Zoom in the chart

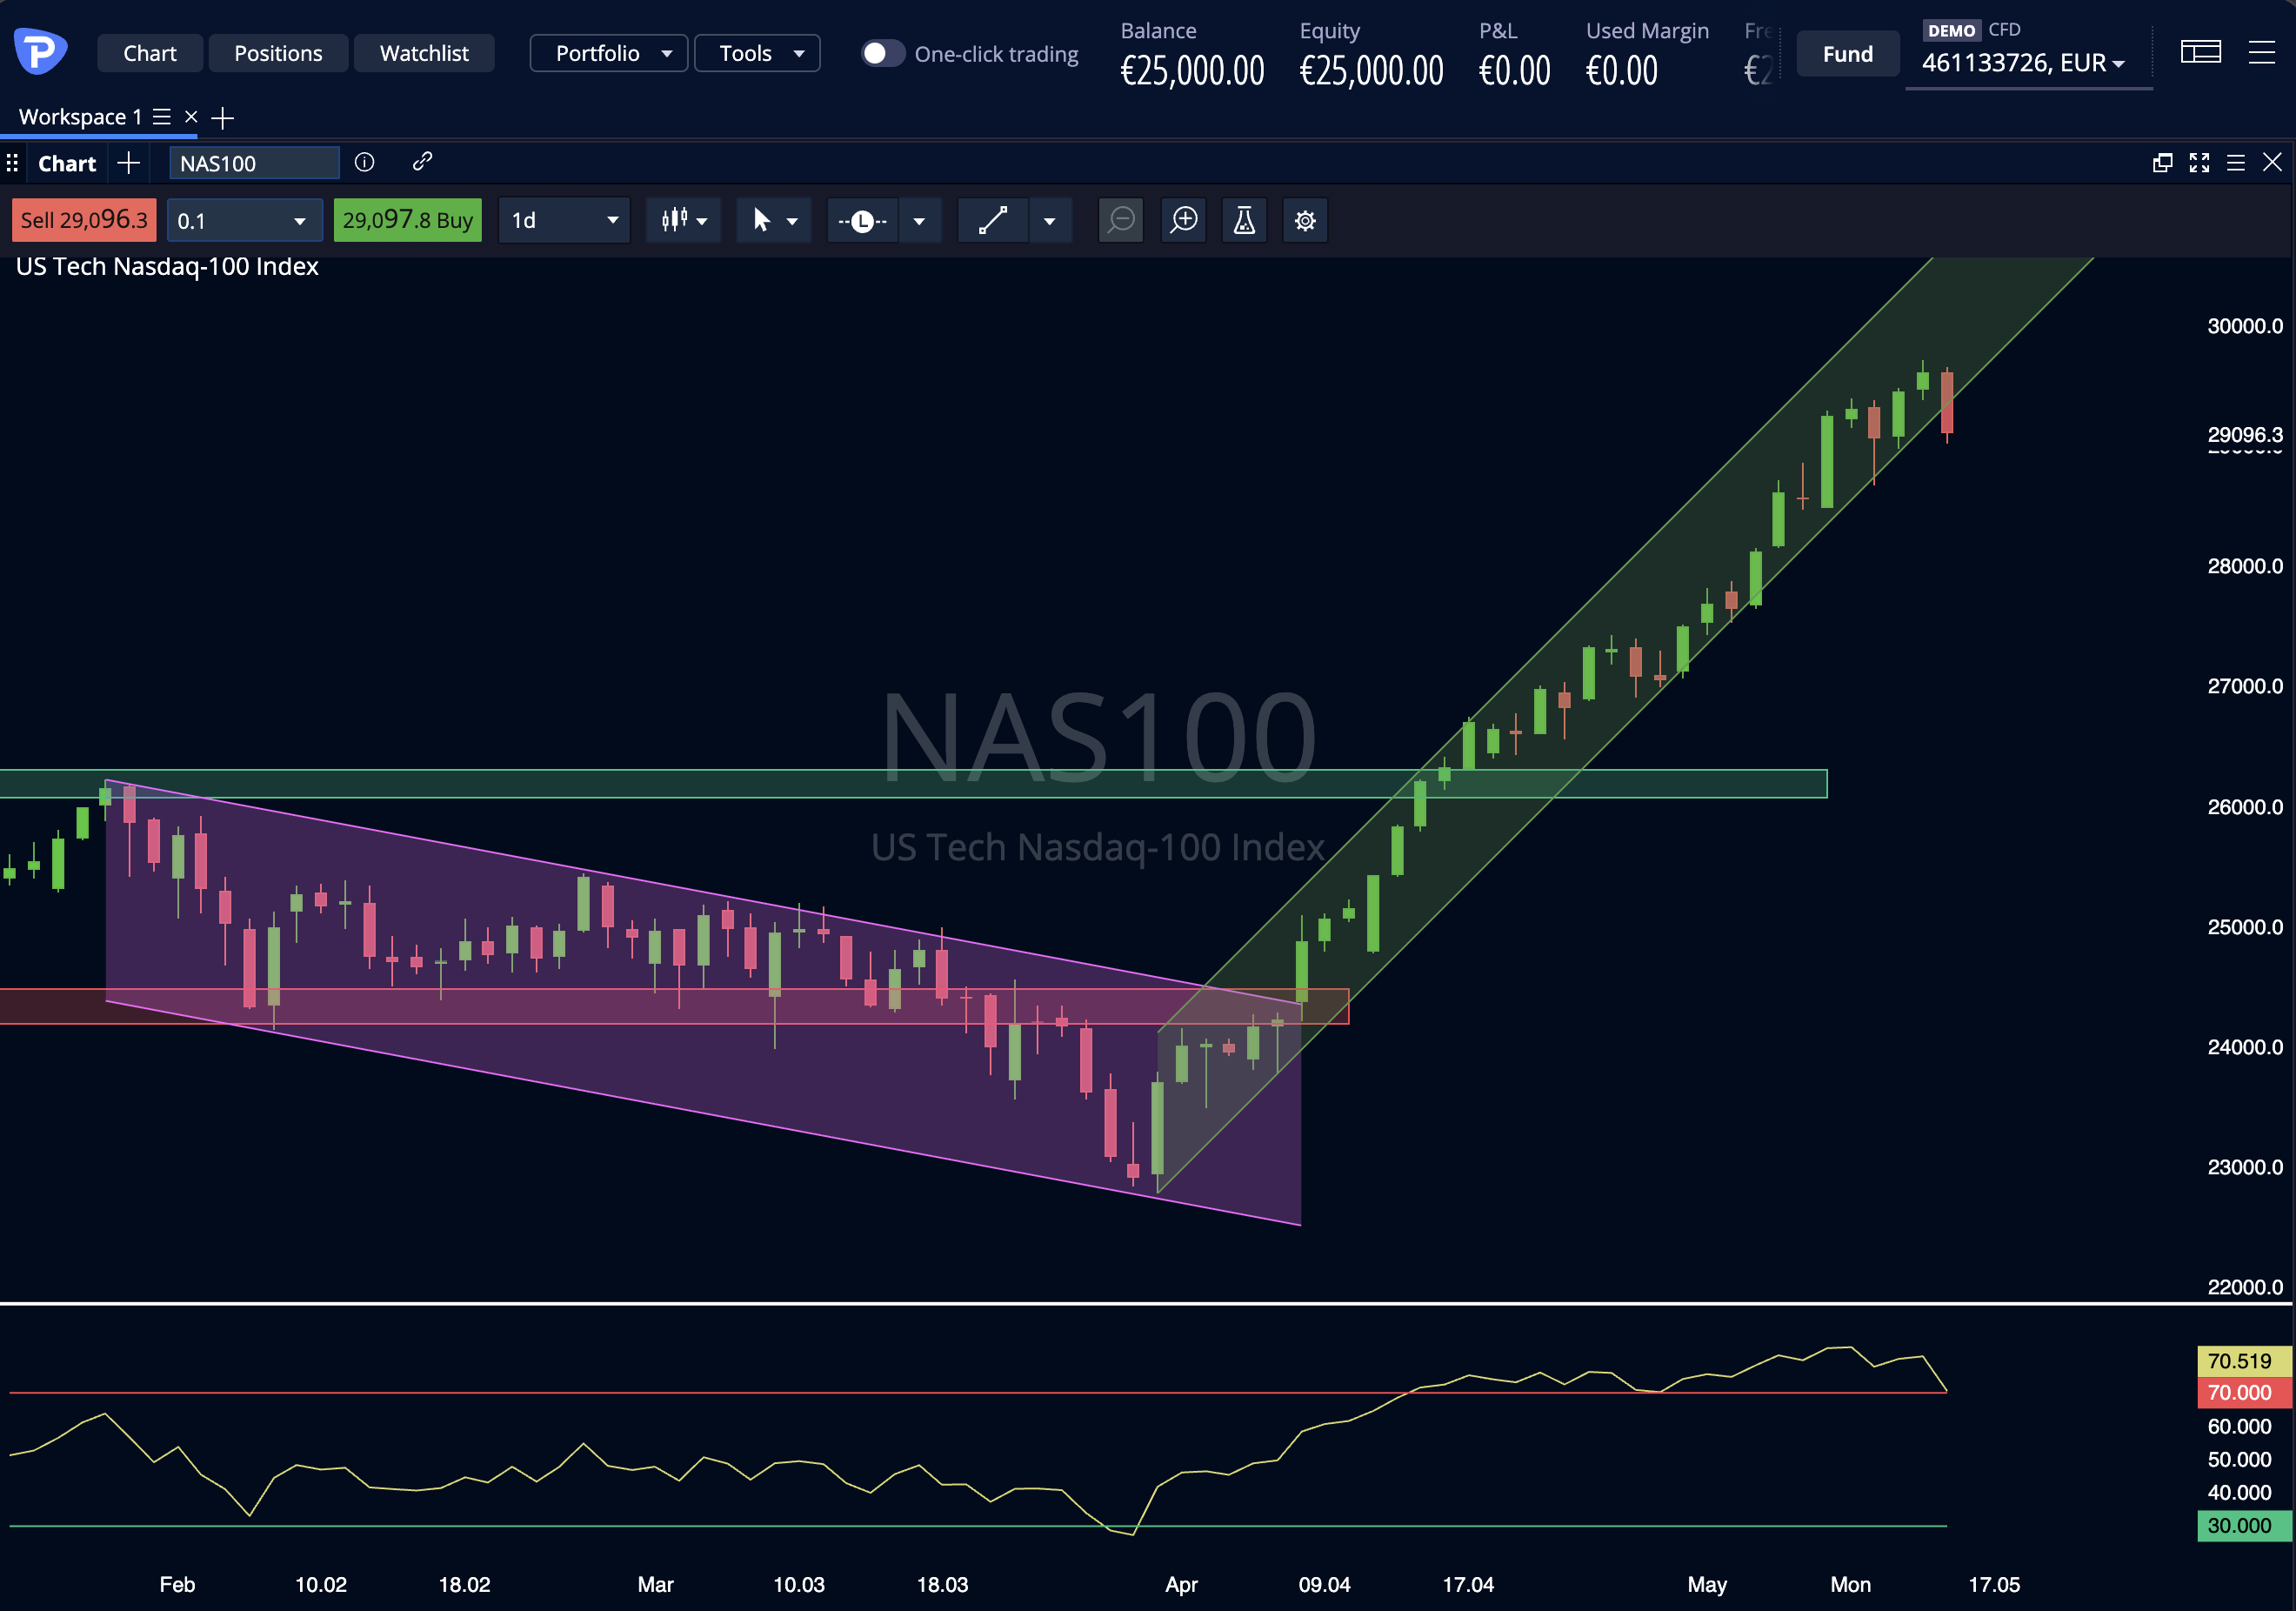click(x=1184, y=220)
